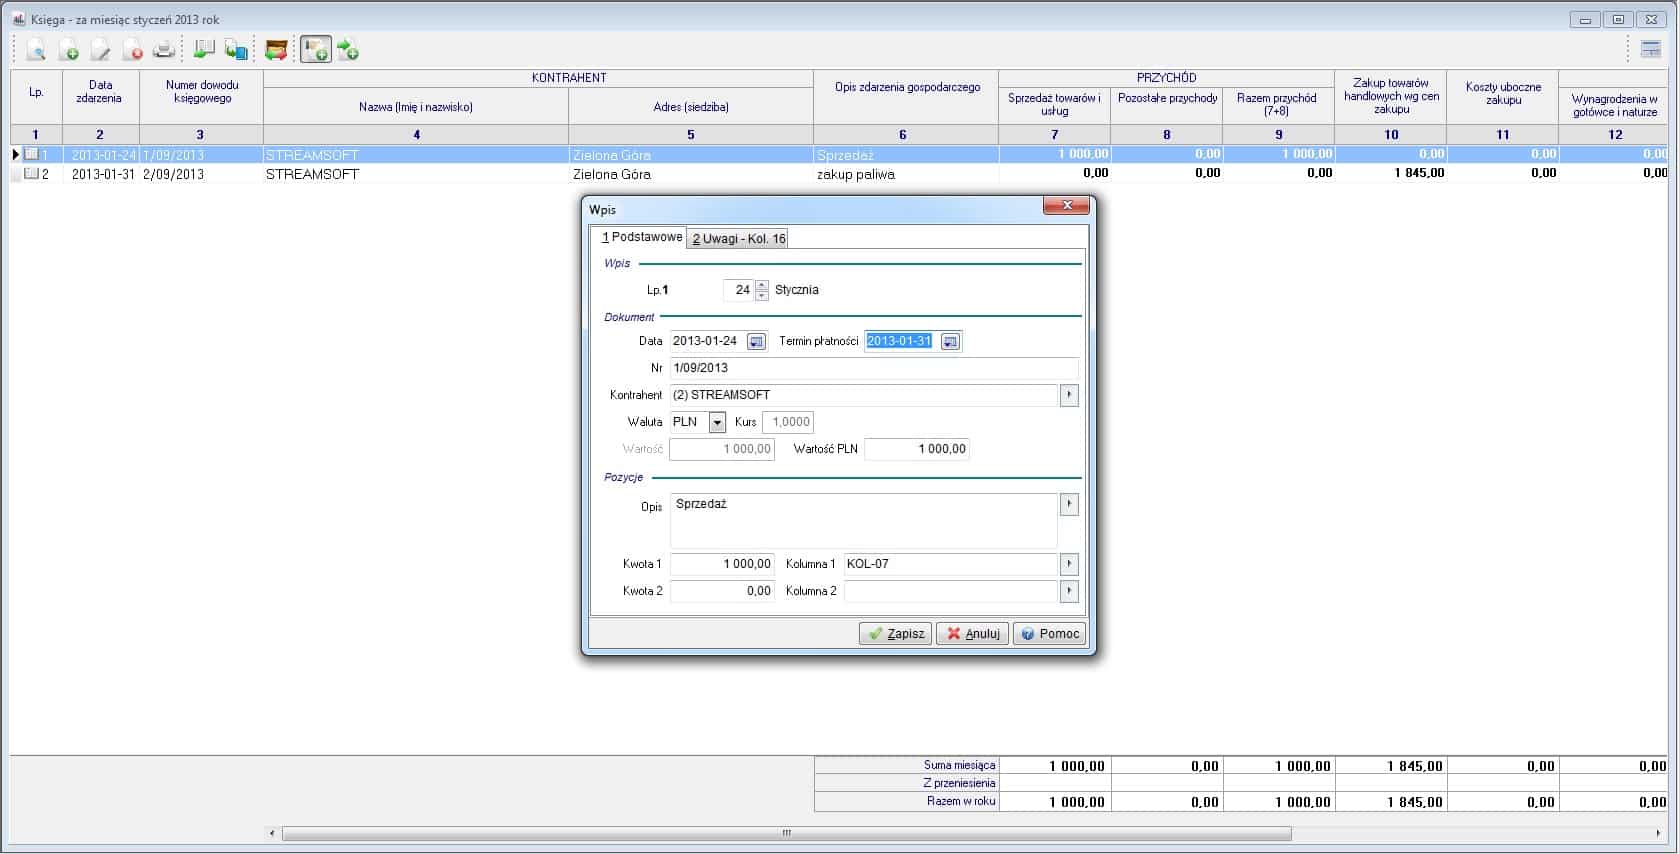The image size is (1679, 854).
Task: Click the Opis text area with Sprzedaż
Action: (x=864, y=520)
